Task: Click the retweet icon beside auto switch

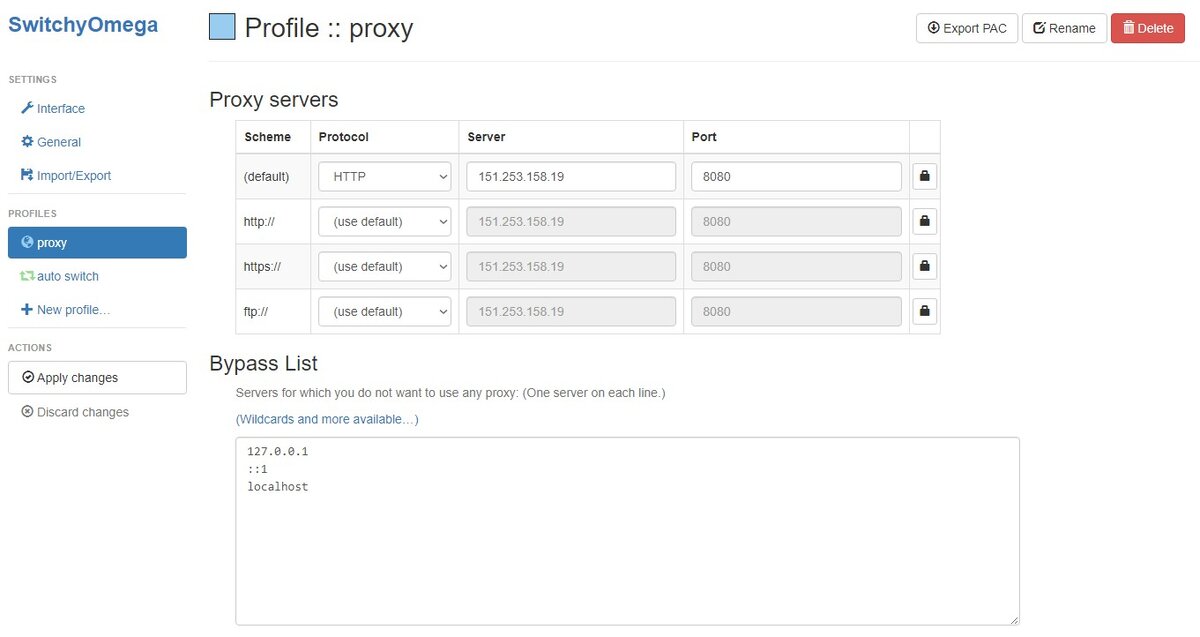Action: 27,276
